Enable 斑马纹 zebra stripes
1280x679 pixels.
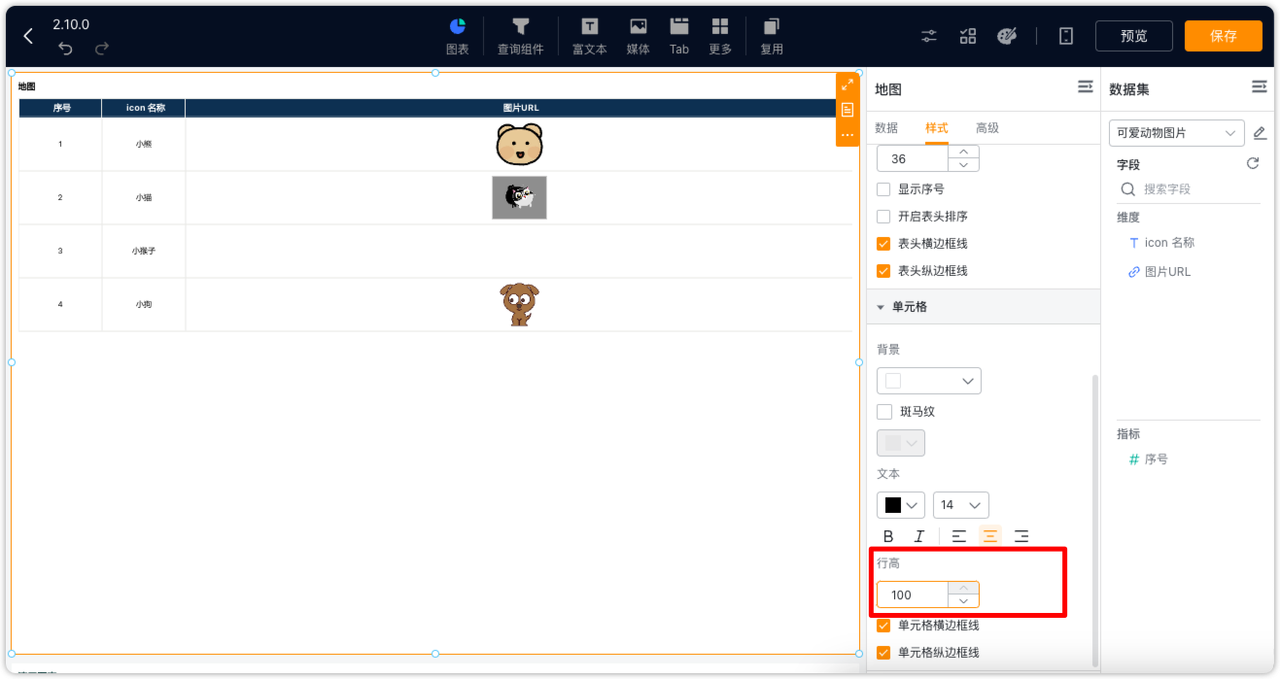point(883,412)
